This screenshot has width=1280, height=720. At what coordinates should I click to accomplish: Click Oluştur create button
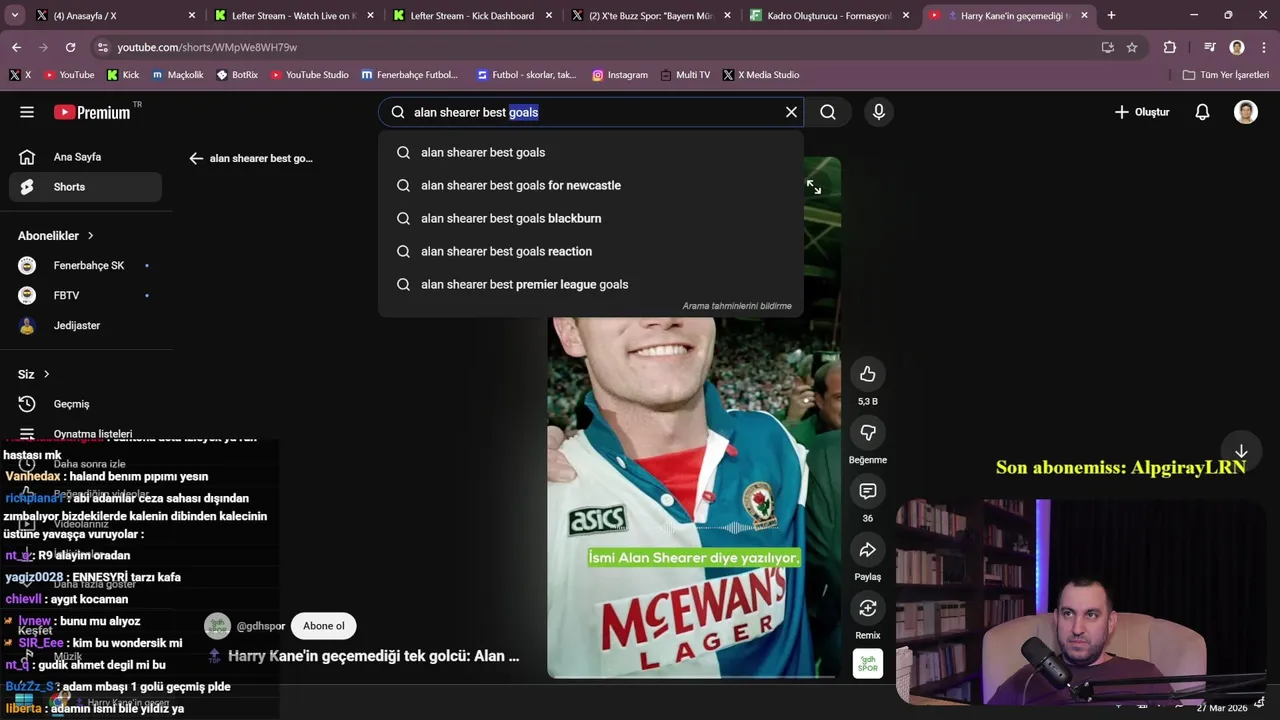(1141, 112)
